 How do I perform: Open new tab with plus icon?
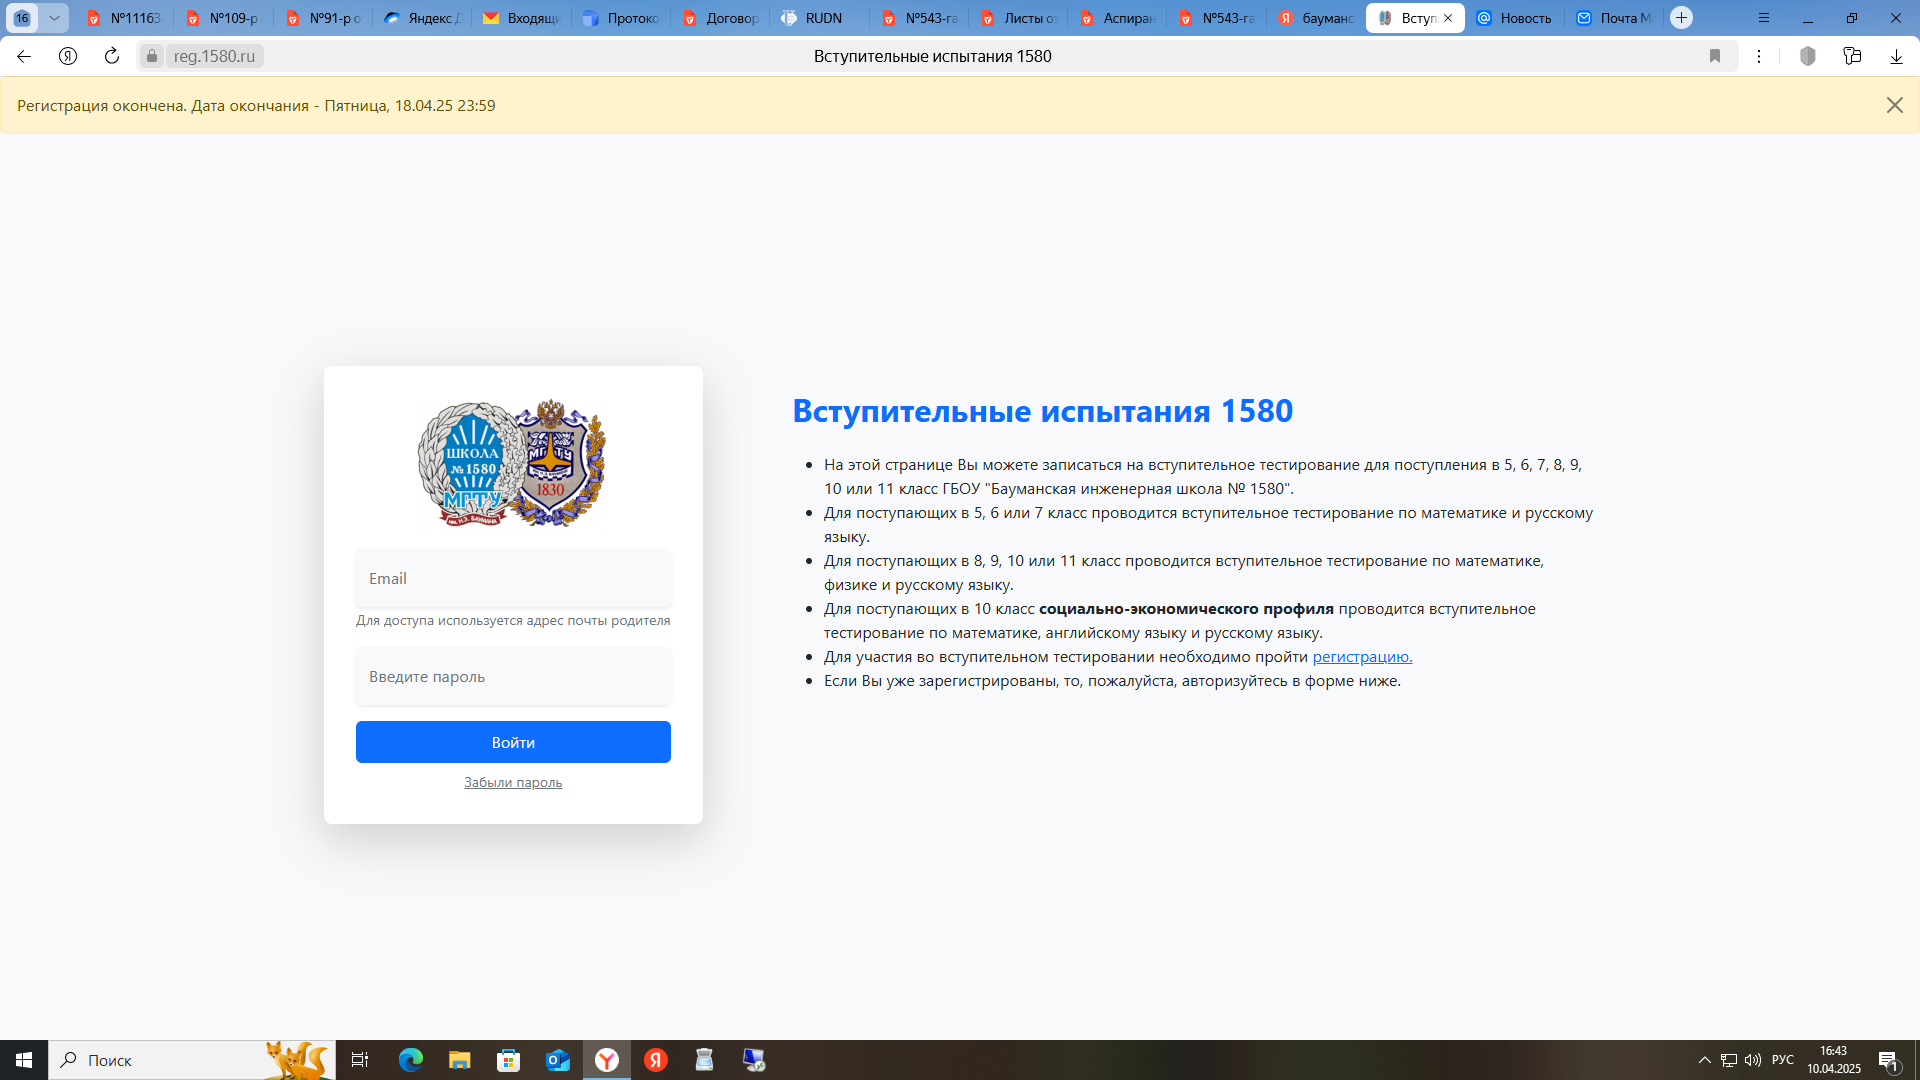[x=1682, y=18]
